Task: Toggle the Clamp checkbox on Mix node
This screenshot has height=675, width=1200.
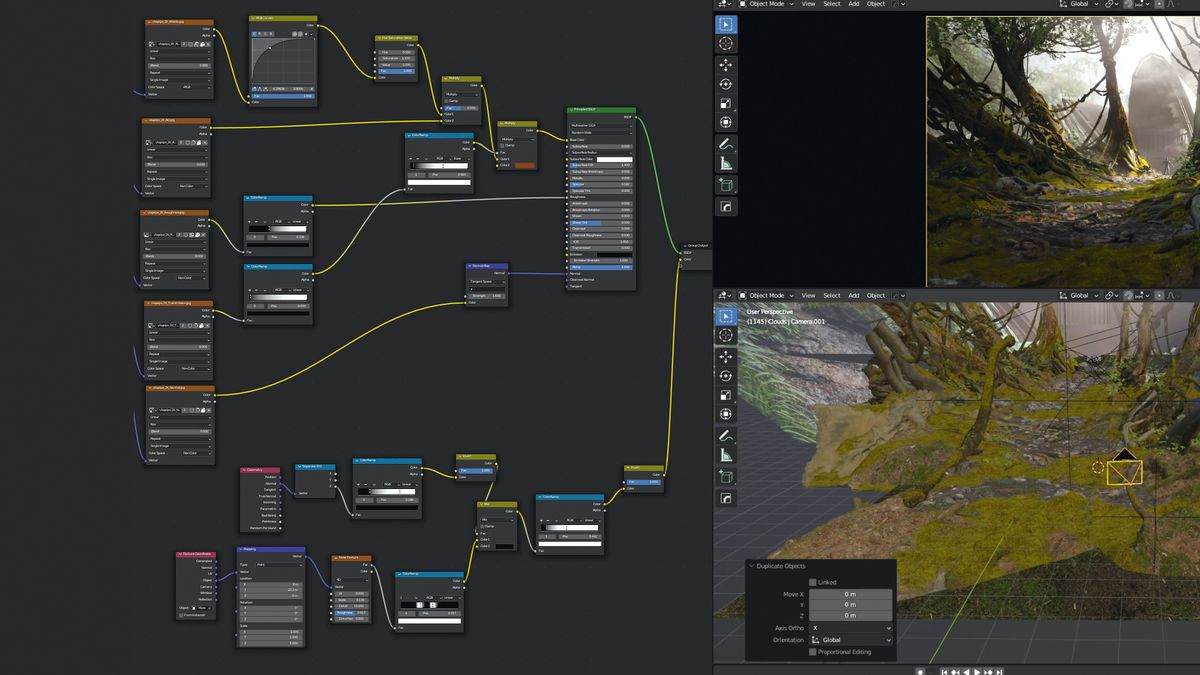Action: point(484,526)
